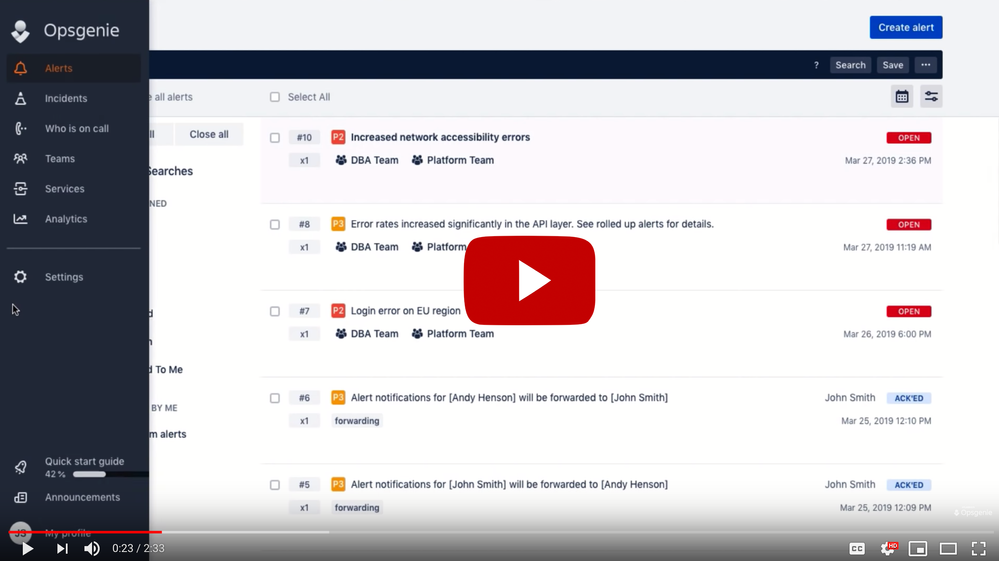Click ACK'ED status badge on alert #6
Viewport: 999px width, 561px height.
[x=909, y=398]
